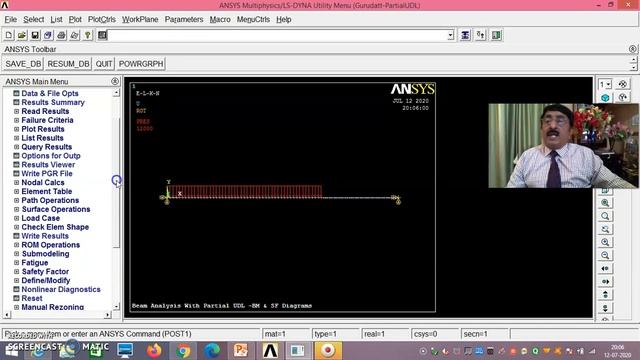
Task: Pan the model right with arrow icon
Action: coord(605,281)
